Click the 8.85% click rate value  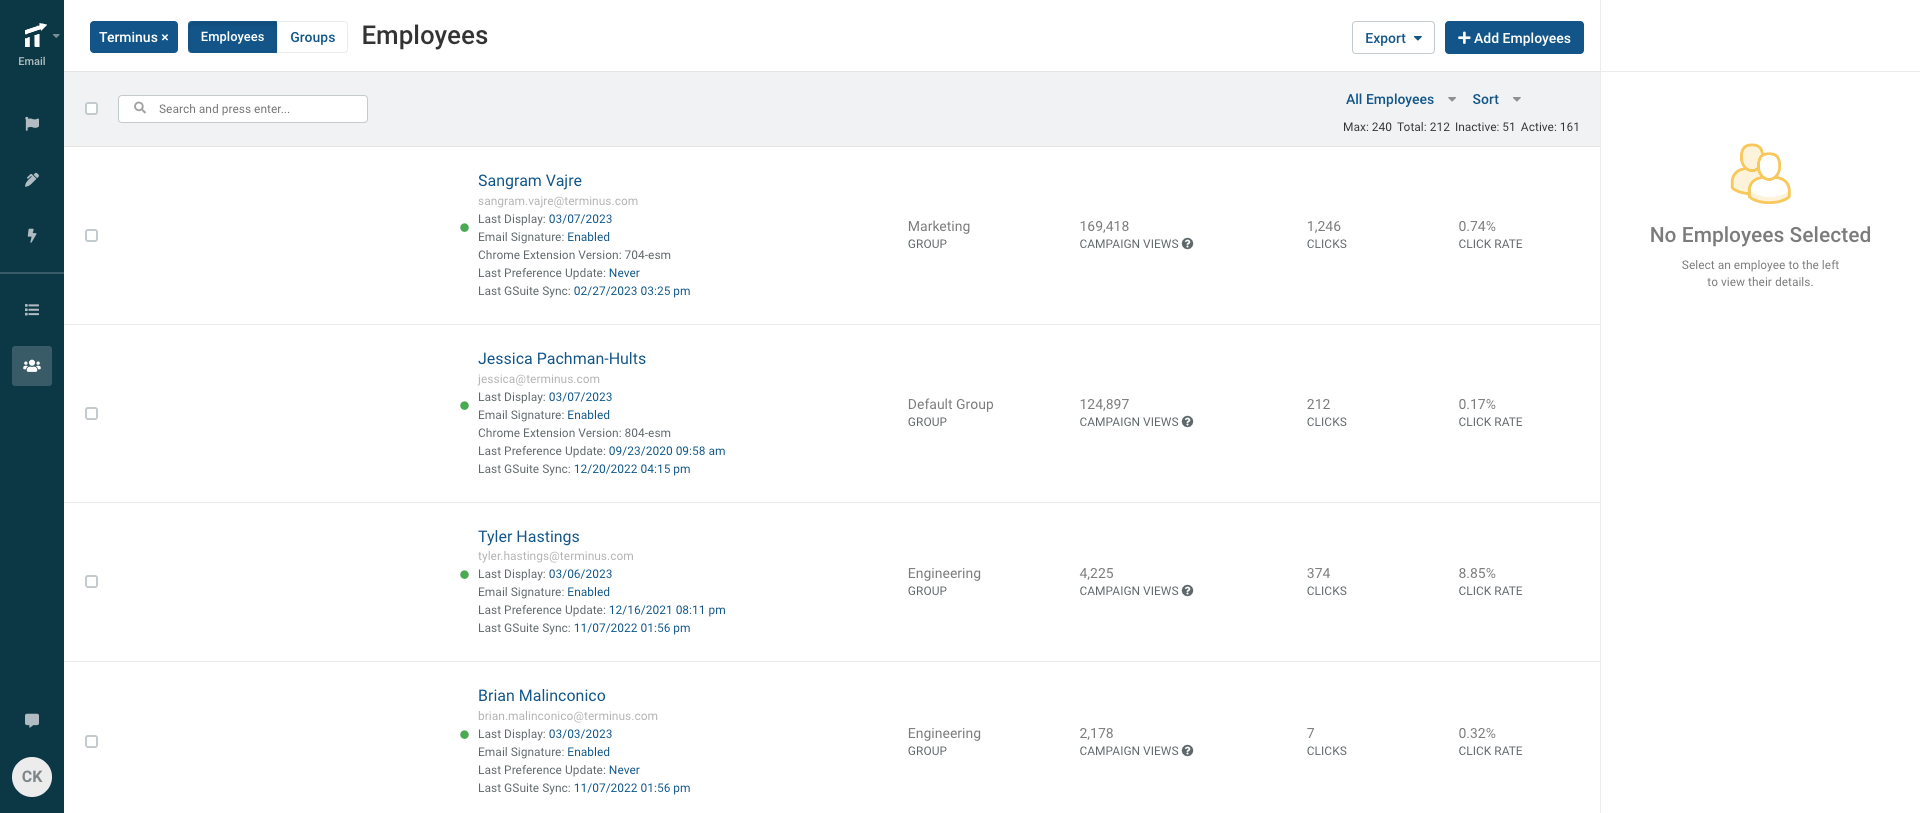[x=1477, y=574]
